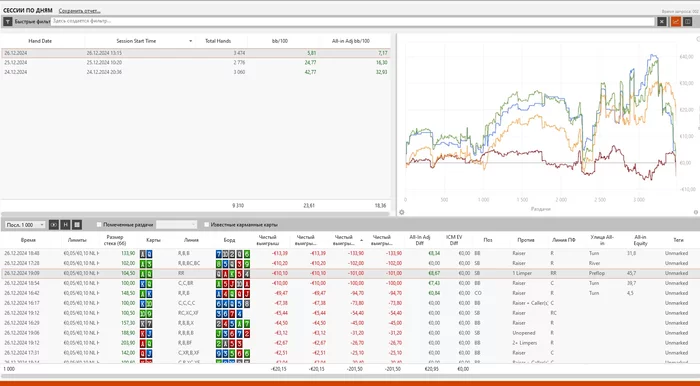Click the replayer icon next to Посл. 1 000

(54, 225)
